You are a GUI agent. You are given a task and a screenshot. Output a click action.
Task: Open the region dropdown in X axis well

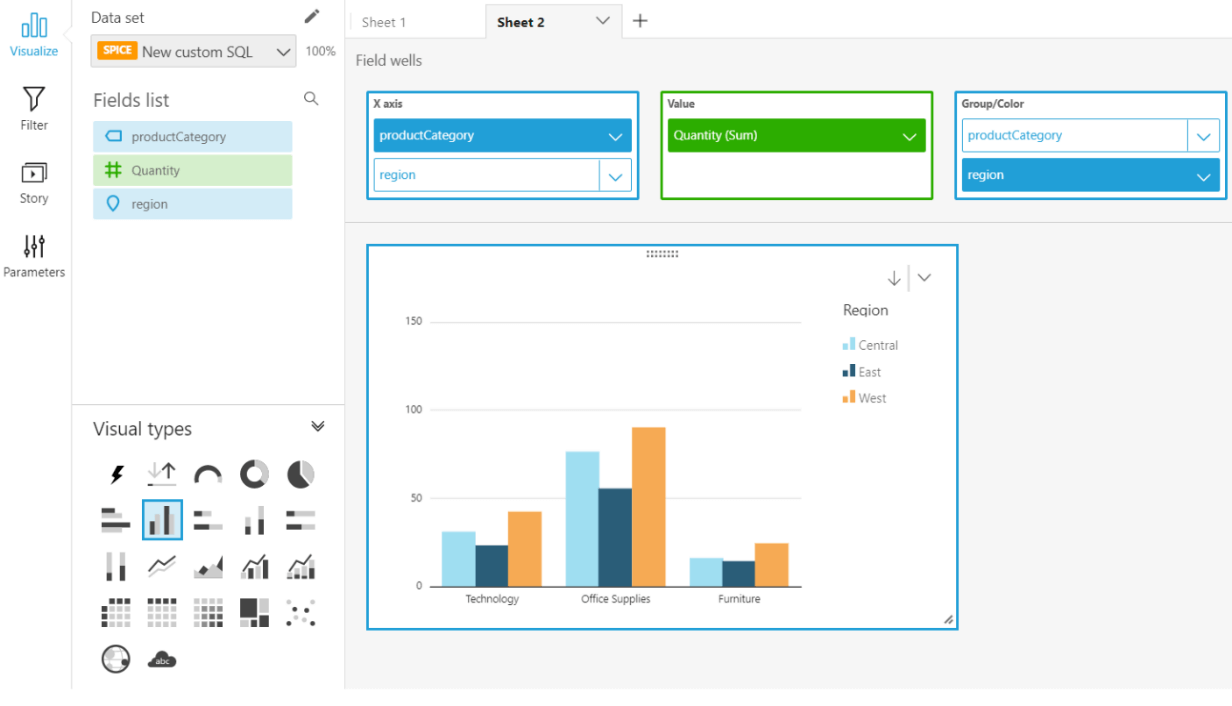click(615, 175)
